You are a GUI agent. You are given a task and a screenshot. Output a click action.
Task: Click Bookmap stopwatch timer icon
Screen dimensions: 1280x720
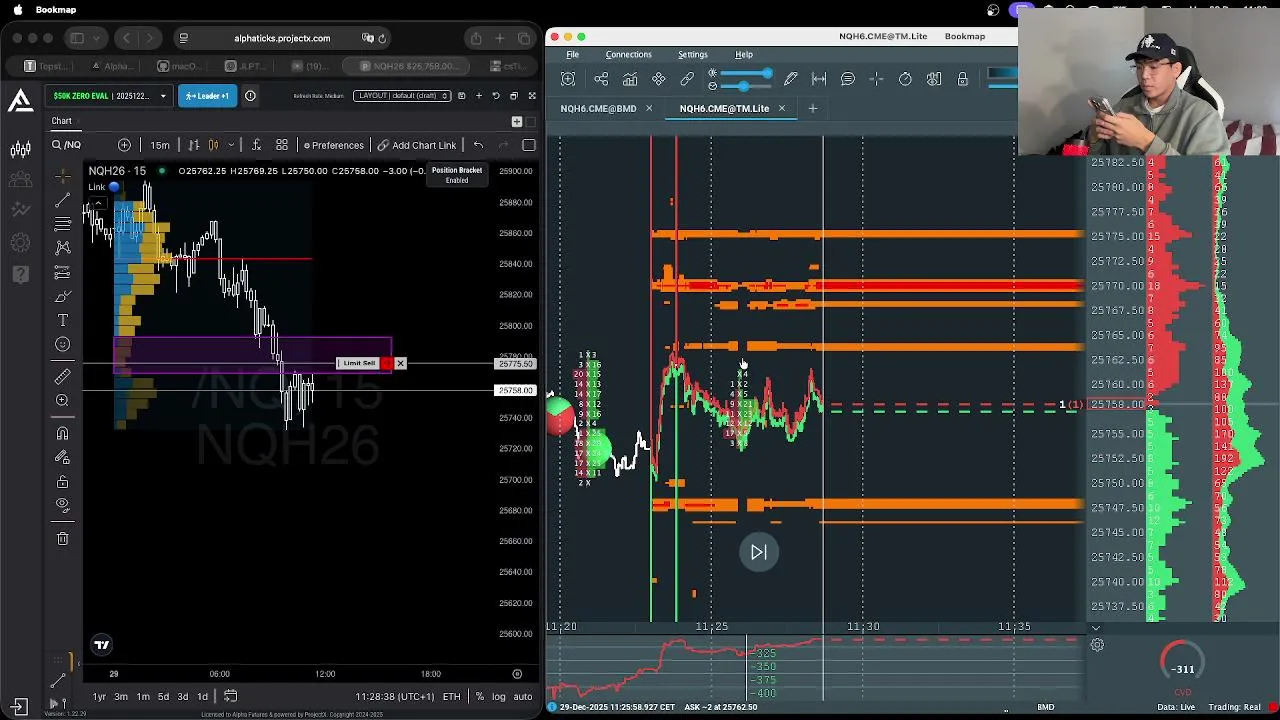tap(905, 79)
